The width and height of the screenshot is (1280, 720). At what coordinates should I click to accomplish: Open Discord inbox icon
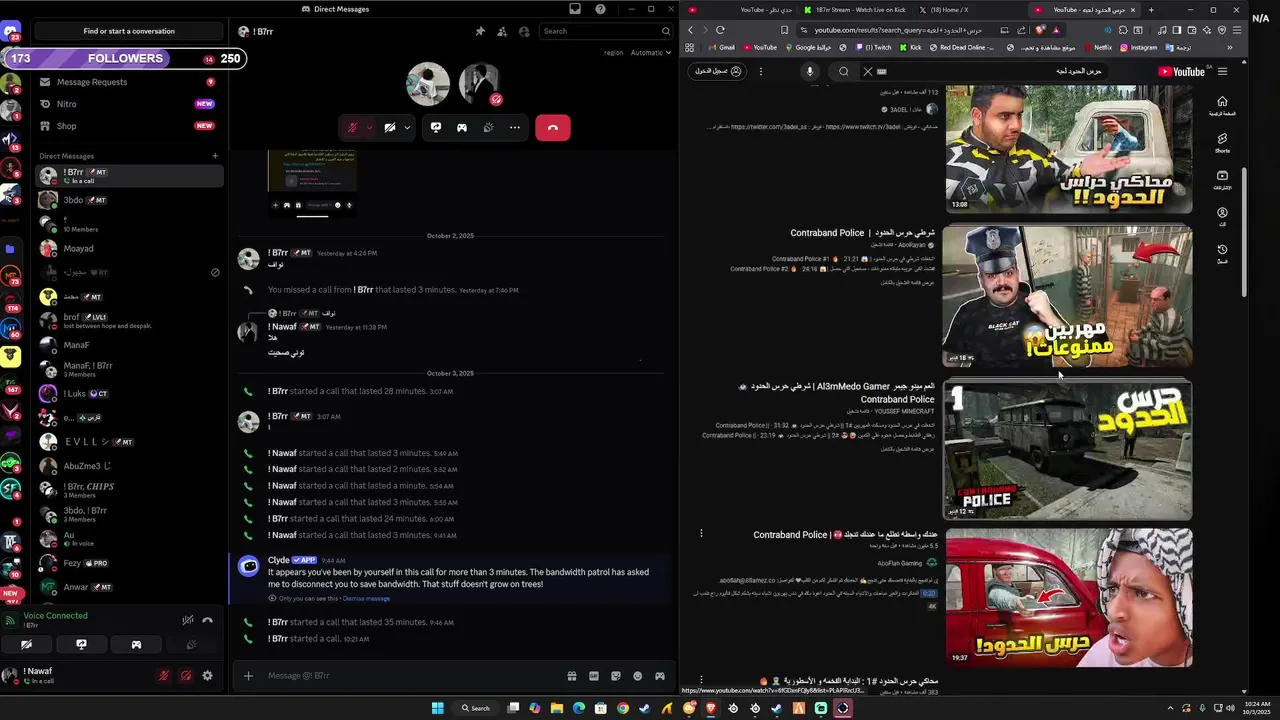click(575, 9)
